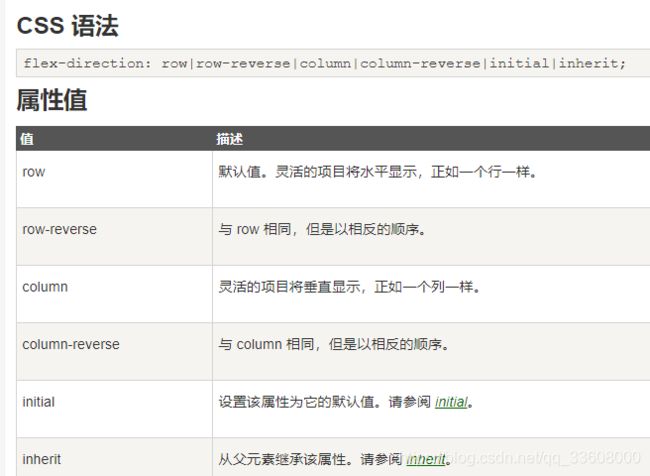Click the text '设置该属性为它的默认值'

tap(296, 402)
